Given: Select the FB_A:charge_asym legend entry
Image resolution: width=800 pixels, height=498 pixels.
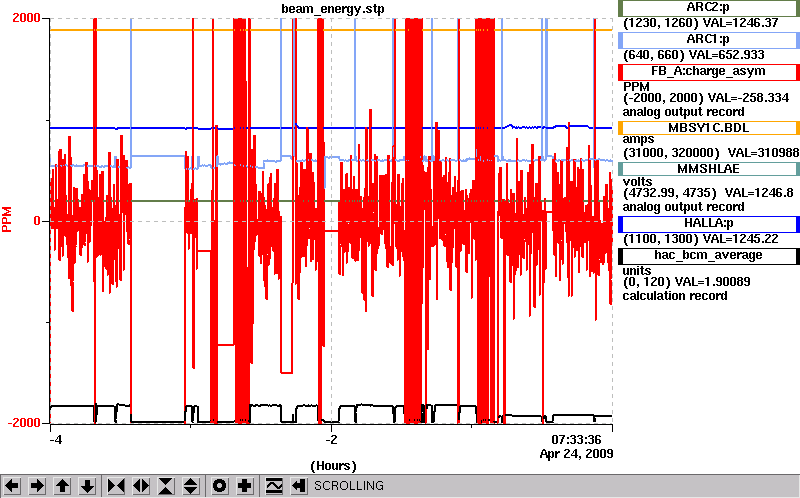Looking at the screenshot, I should pyautogui.click(x=708, y=71).
